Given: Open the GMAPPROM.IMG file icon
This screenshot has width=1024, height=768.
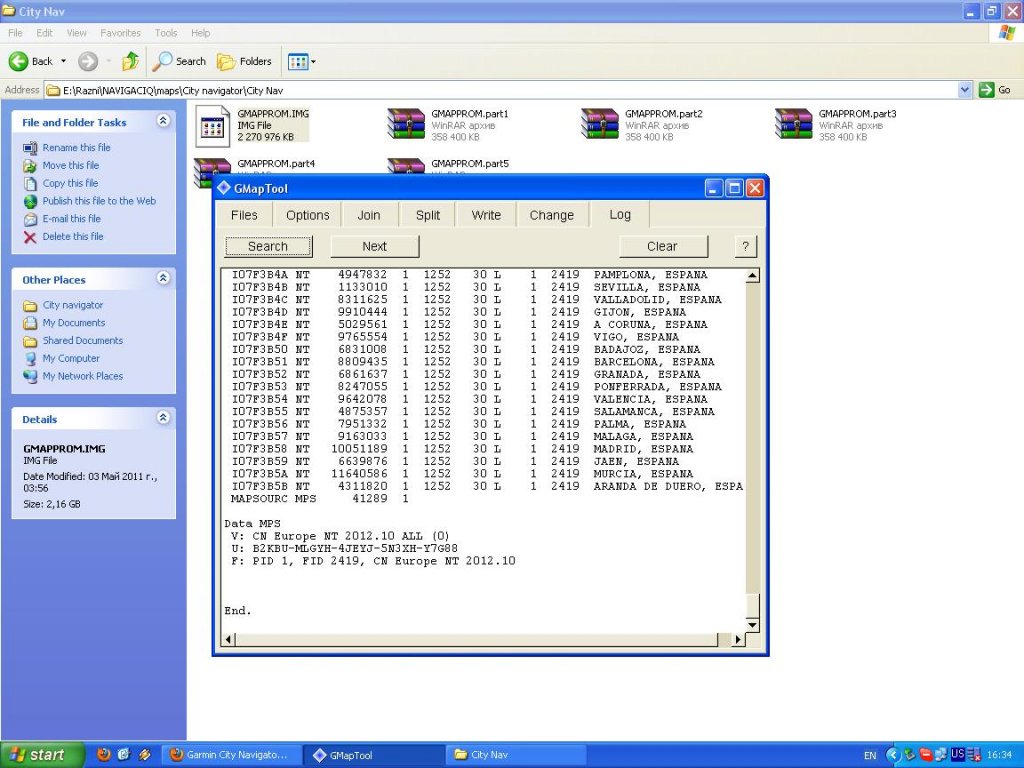Looking at the screenshot, I should [x=212, y=125].
